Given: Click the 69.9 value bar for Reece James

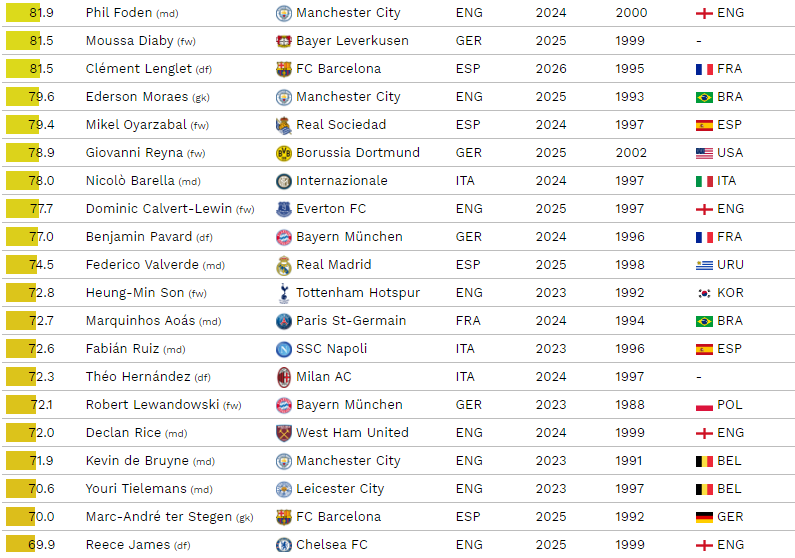Looking at the screenshot, I should pyautogui.click(x=29, y=545).
